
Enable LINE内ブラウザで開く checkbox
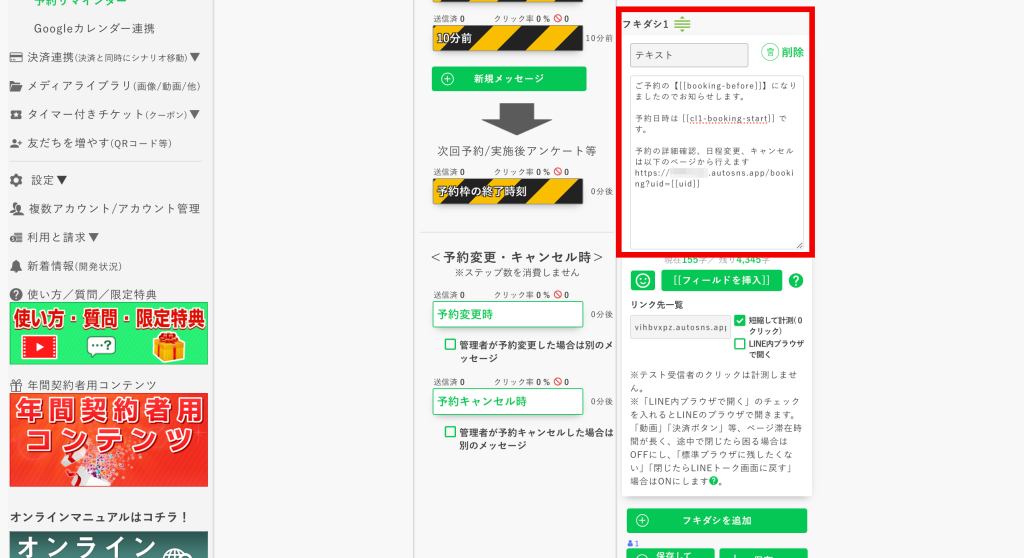click(x=739, y=344)
